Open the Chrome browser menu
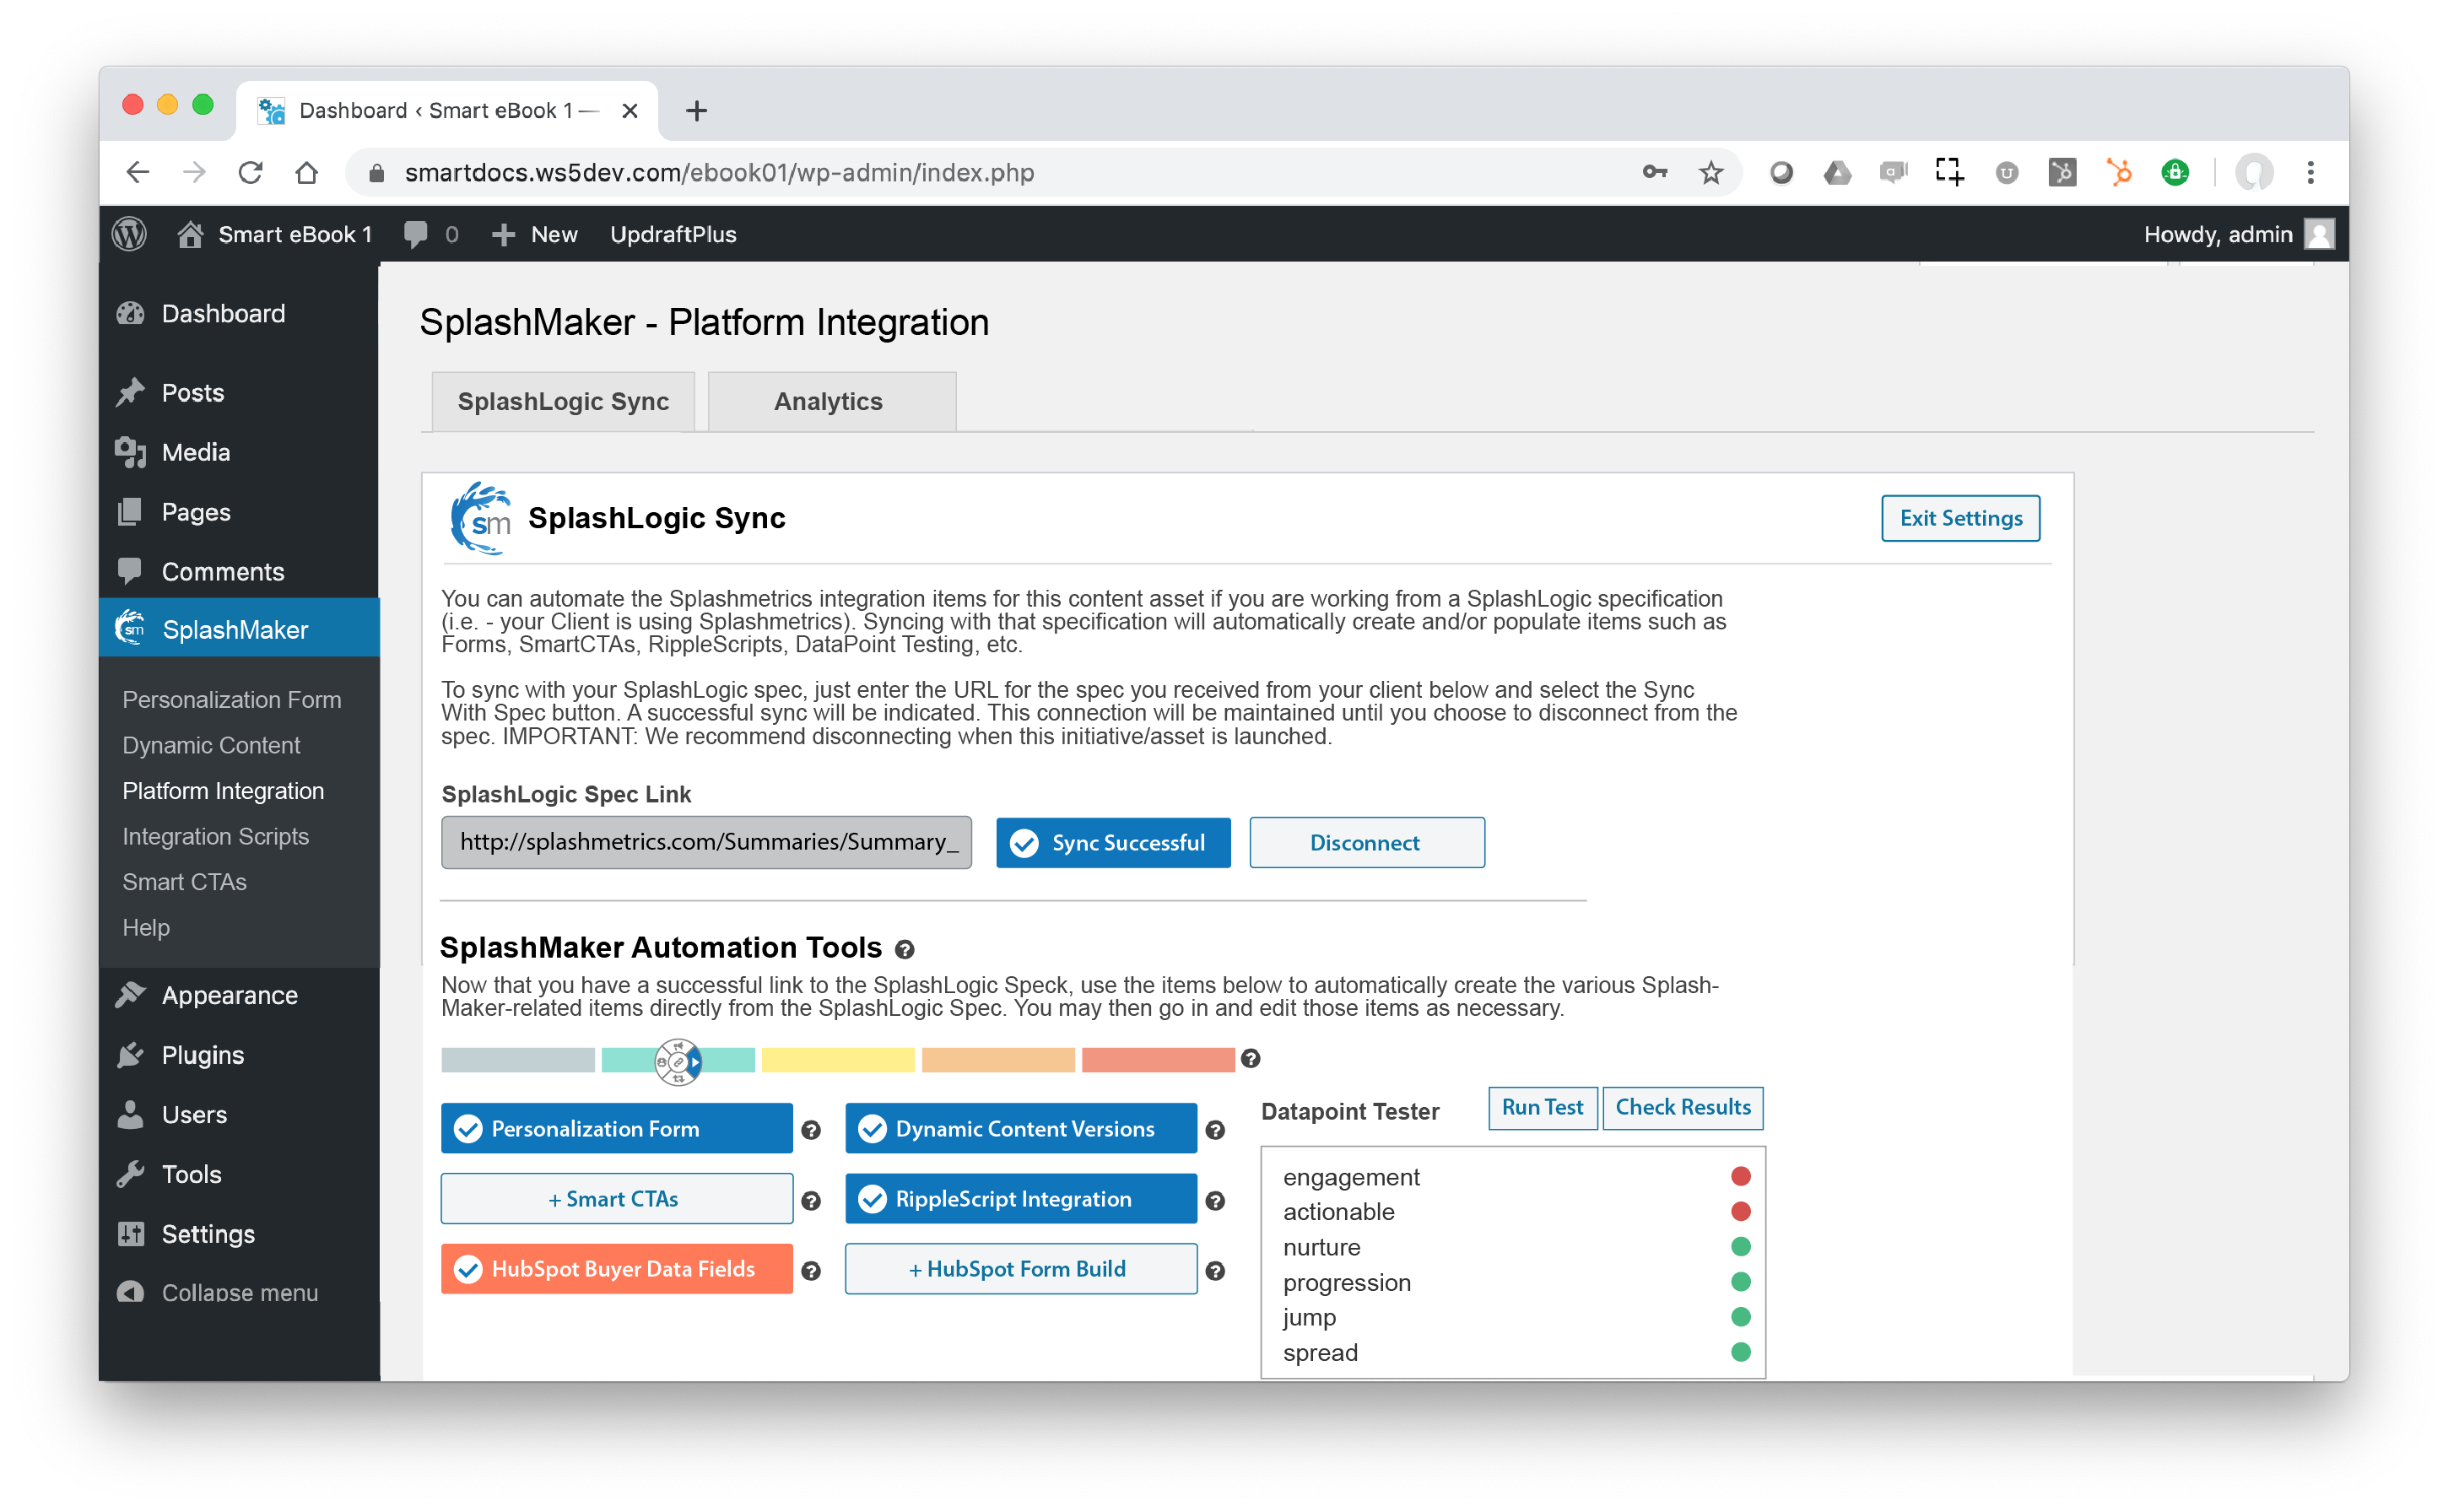The width and height of the screenshot is (2448, 1512). (2311, 172)
